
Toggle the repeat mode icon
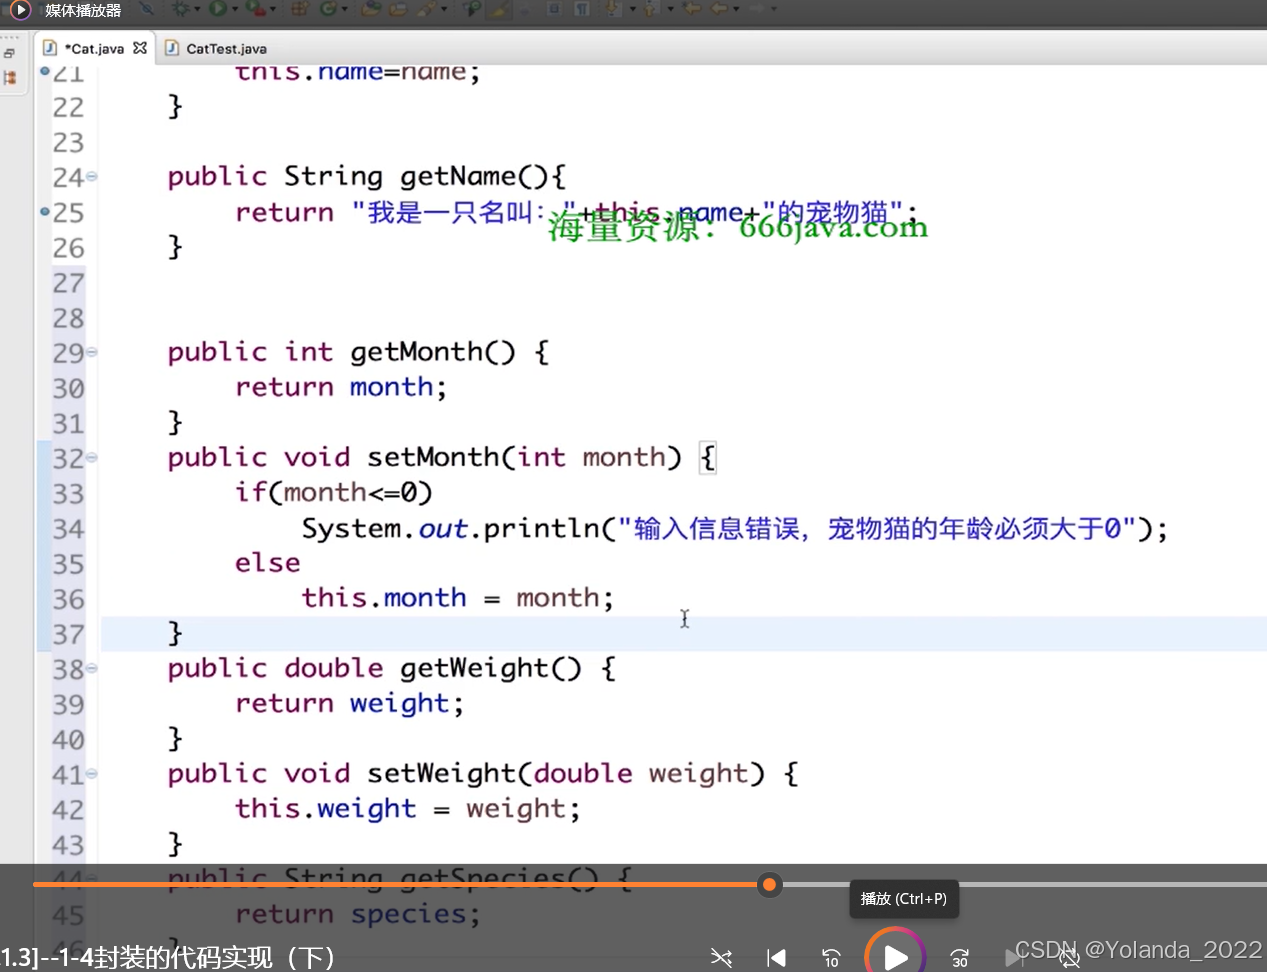coord(1069,958)
